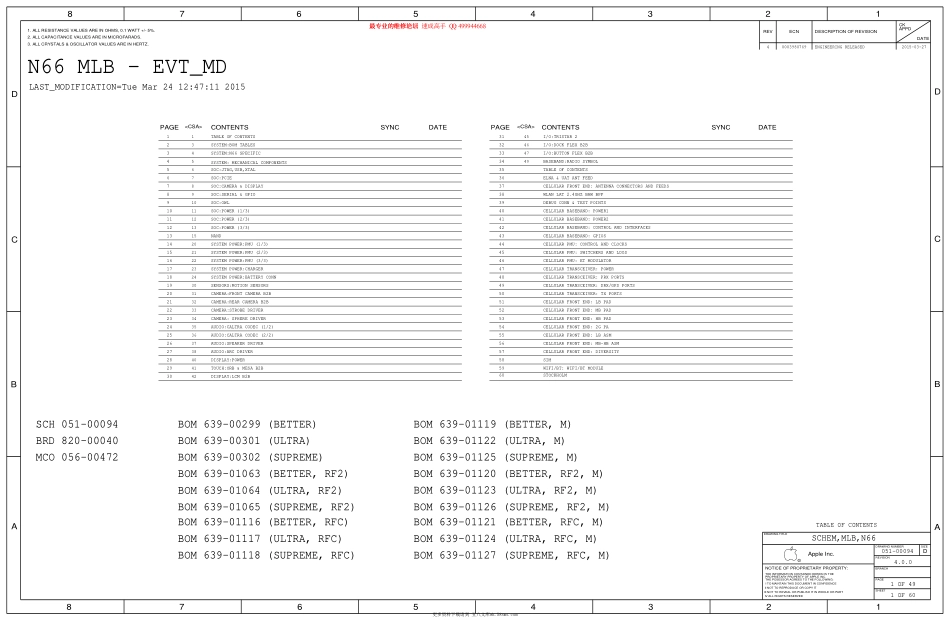Select 'BOM 639-01120 (BETTER, RF2, M)' entry
This screenshot has height=621, width=950.
coord(508,473)
